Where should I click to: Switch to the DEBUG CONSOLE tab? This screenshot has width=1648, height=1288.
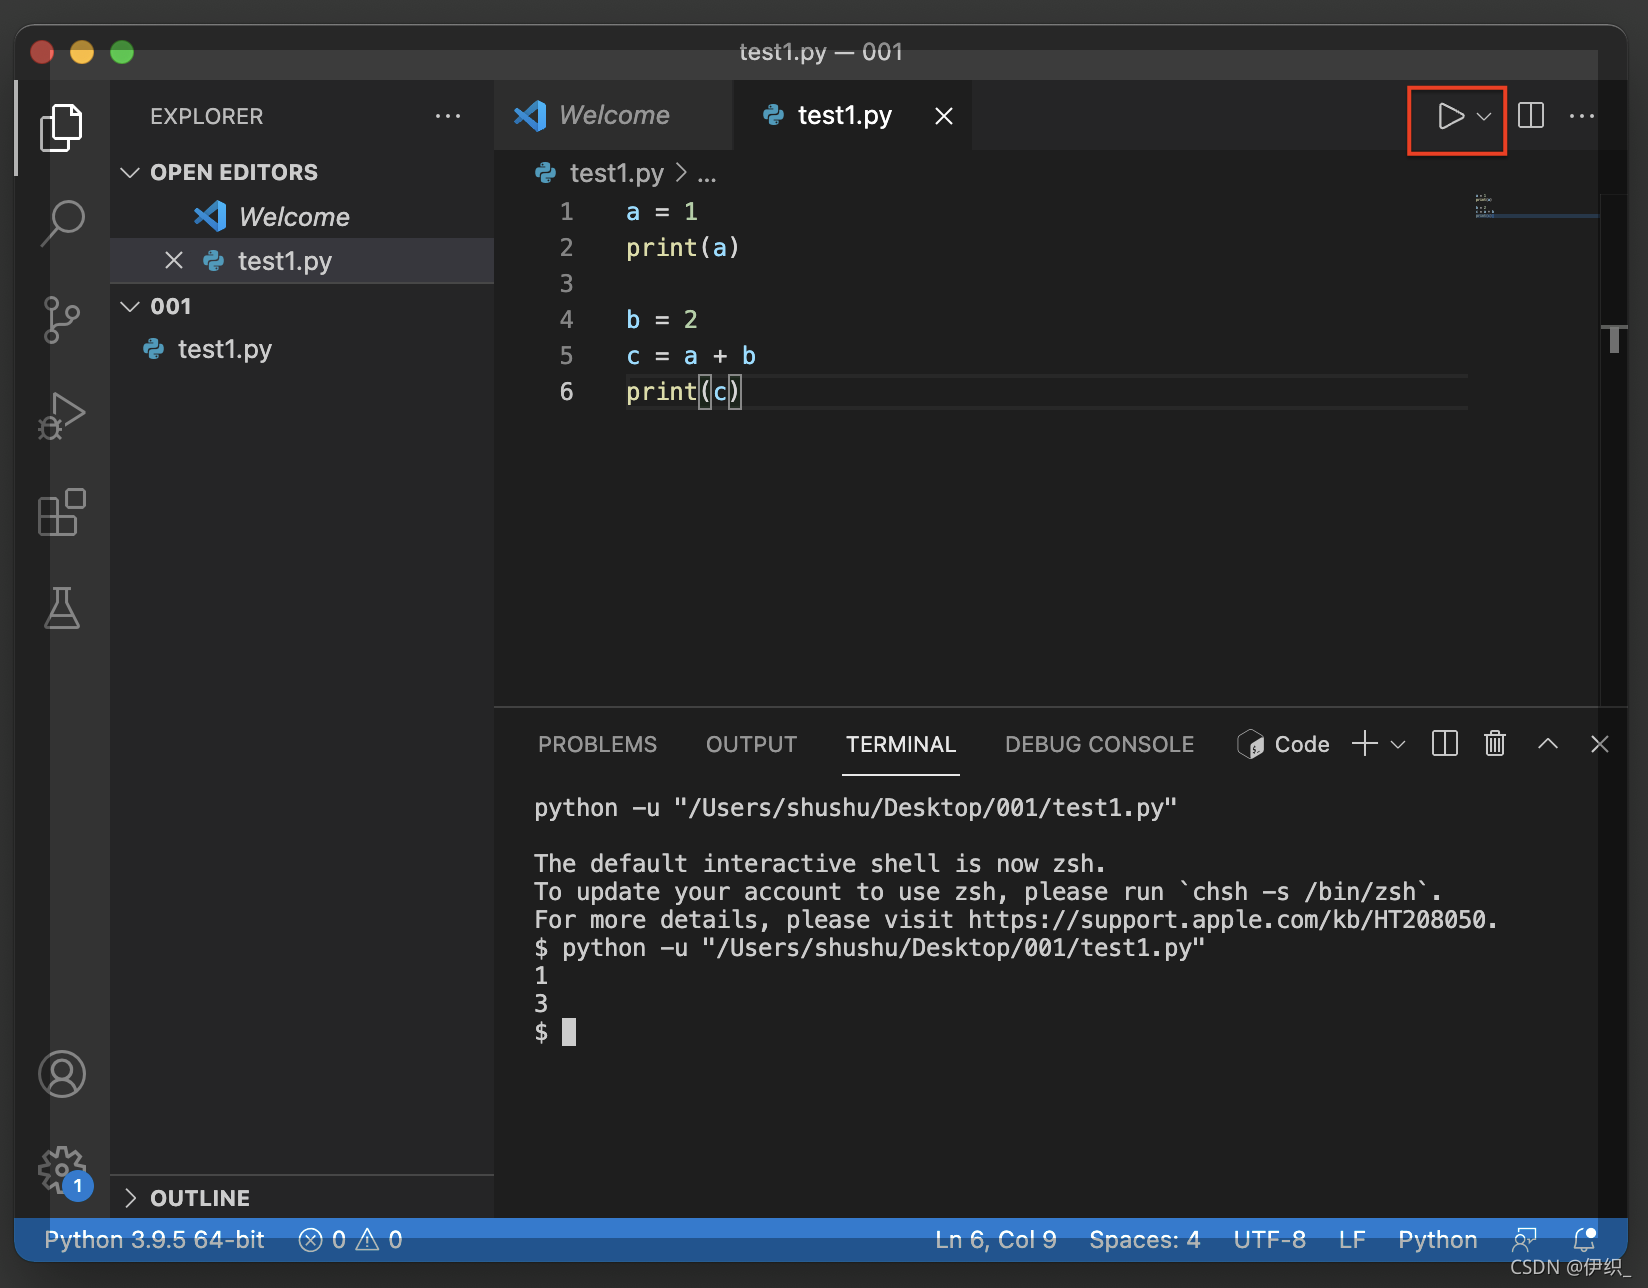coord(1099,745)
